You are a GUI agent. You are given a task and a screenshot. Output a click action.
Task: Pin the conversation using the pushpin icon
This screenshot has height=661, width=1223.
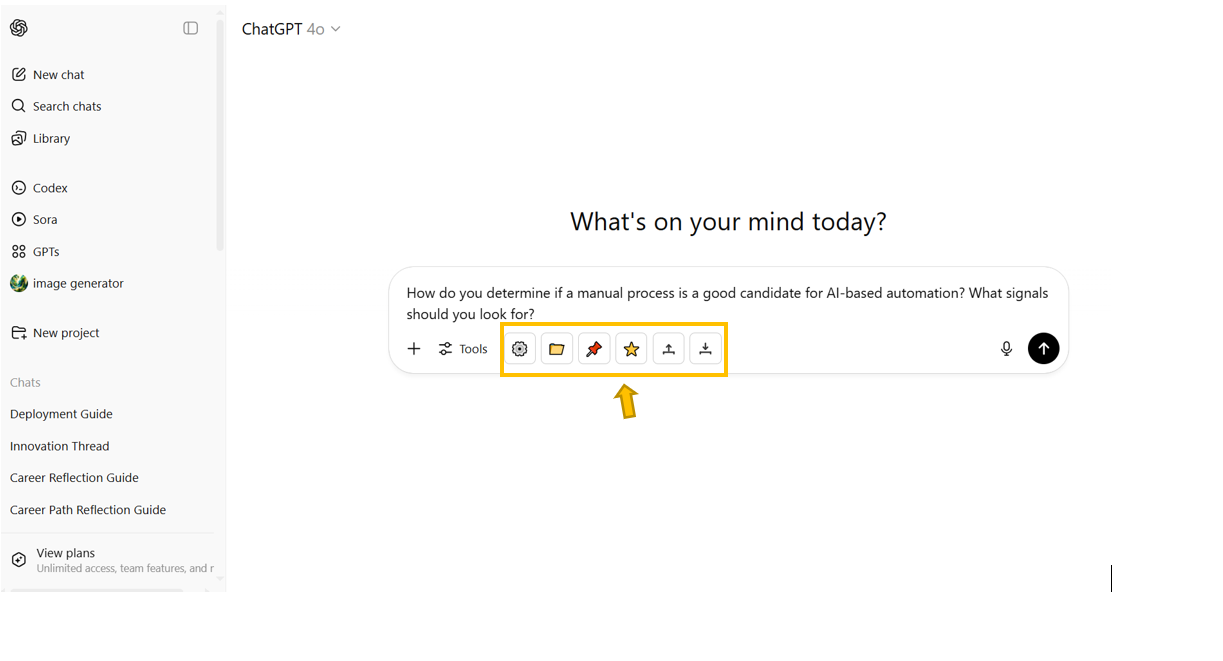pyautogui.click(x=594, y=348)
